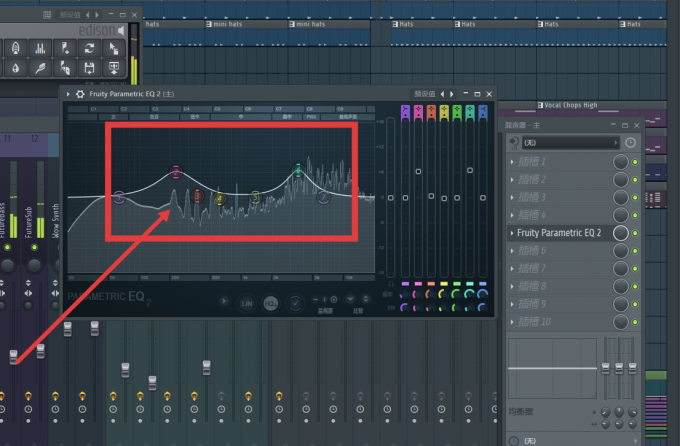
Task: Click the green band 5 filter type icon
Action: click(457, 112)
